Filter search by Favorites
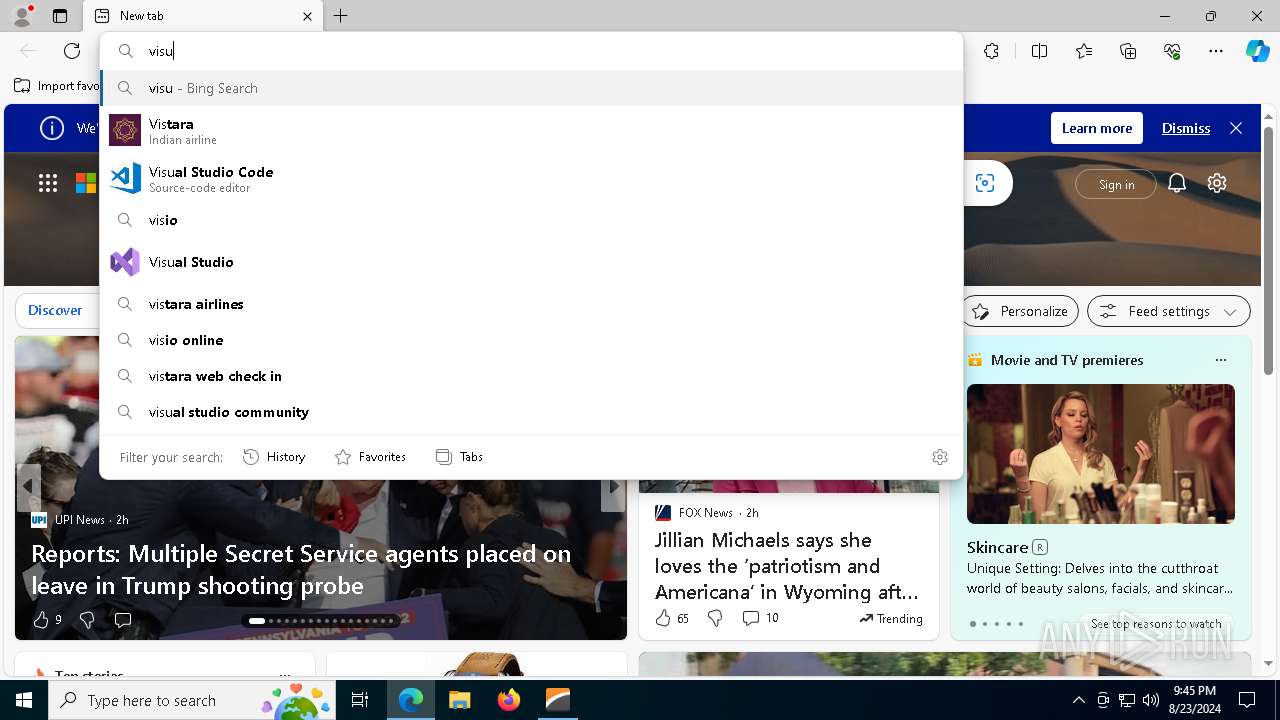 coord(370,457)
